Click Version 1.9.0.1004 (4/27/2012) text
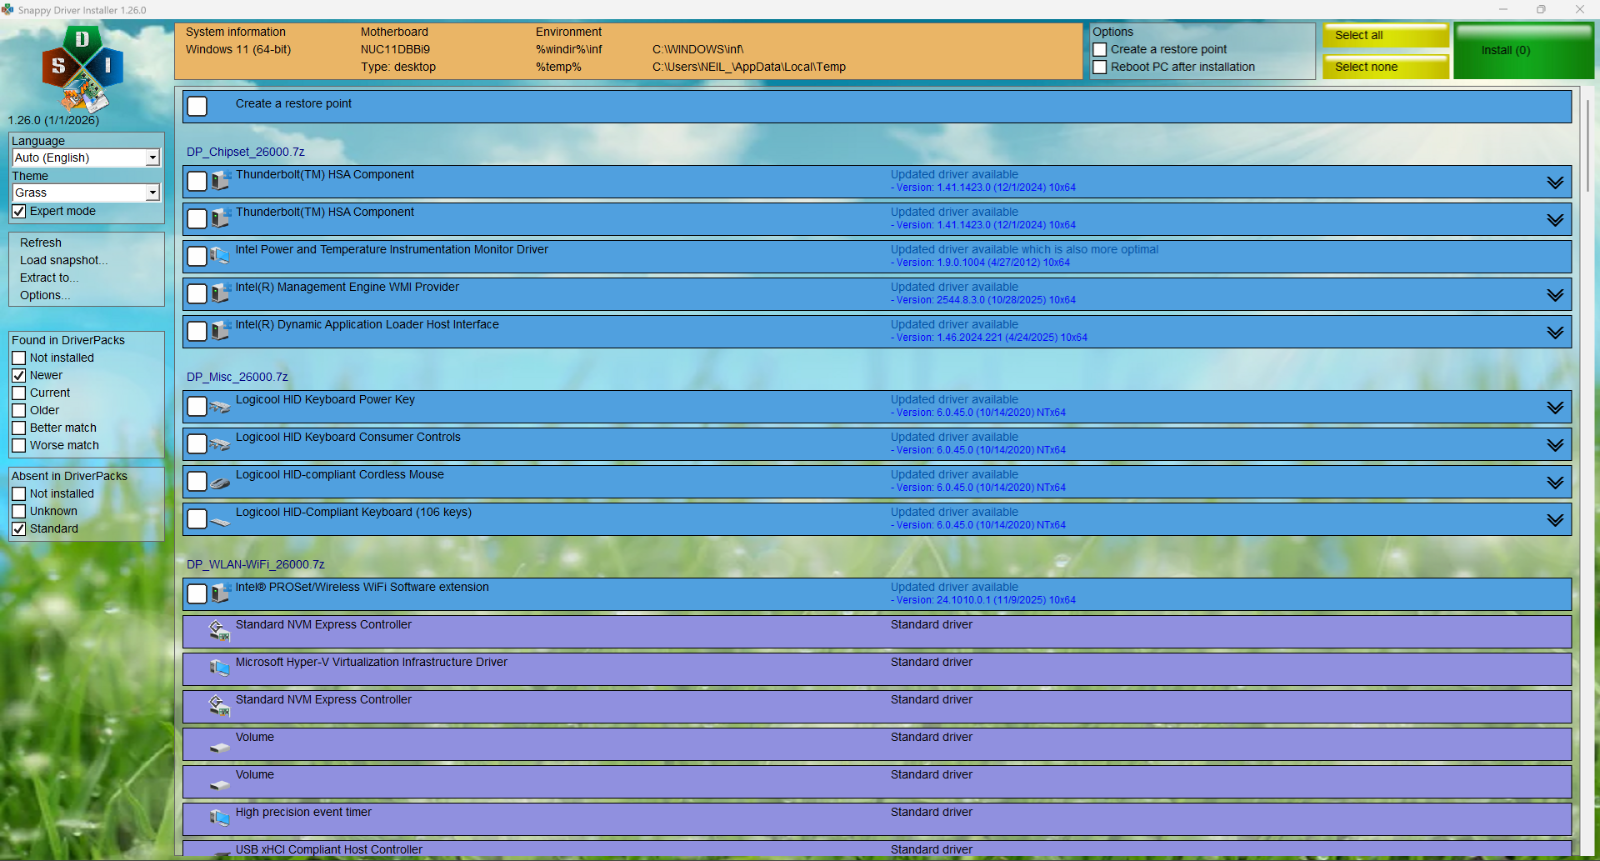Image resolution: width=1600 pixels, height=861 pixels. pyautogui.click(x=980, y=263)
